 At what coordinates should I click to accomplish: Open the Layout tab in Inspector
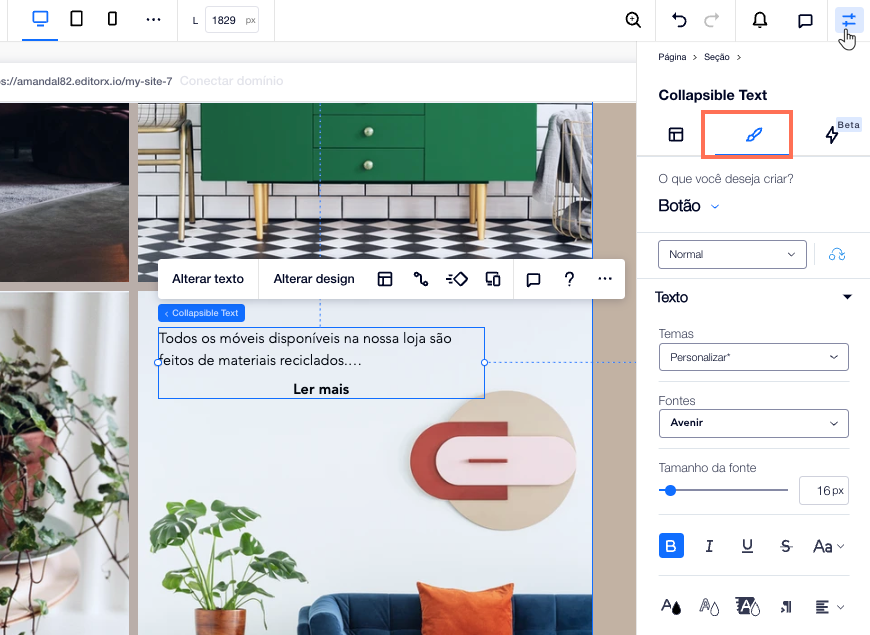(x=675, y=134)
